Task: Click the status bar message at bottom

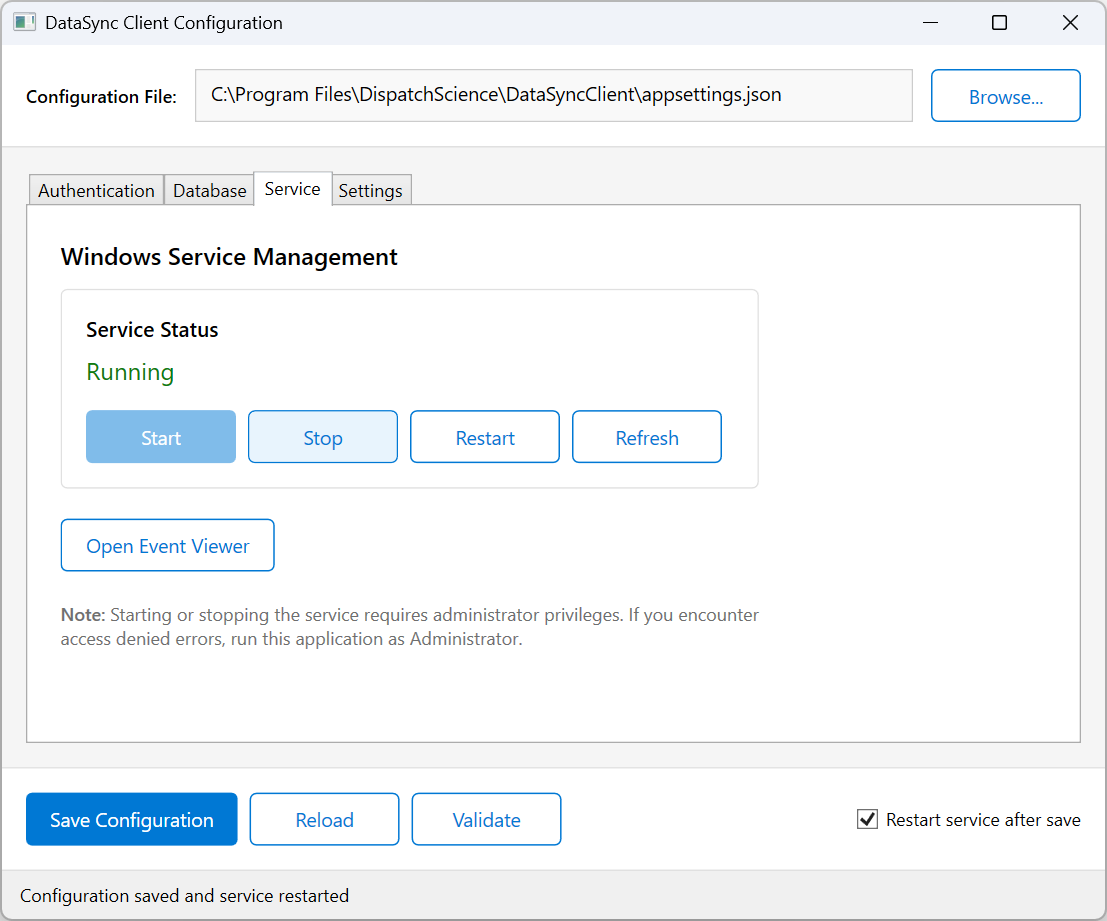Action: [185, 896]
